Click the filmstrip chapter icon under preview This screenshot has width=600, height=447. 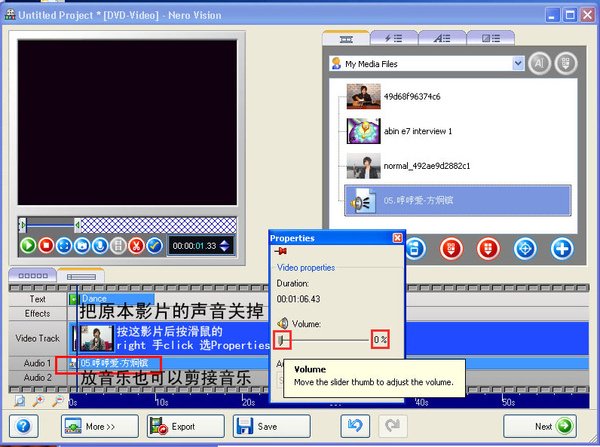coord(118,245)
